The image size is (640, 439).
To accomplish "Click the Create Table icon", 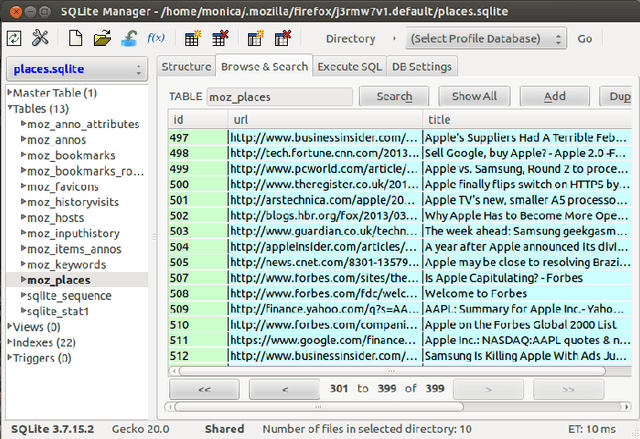I will 193,38.
